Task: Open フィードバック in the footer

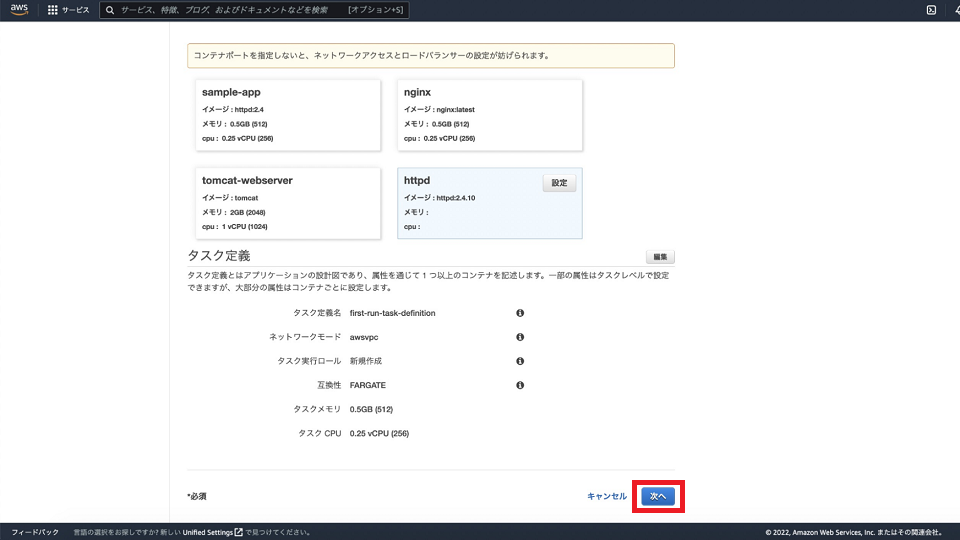Action: [35, 532]
